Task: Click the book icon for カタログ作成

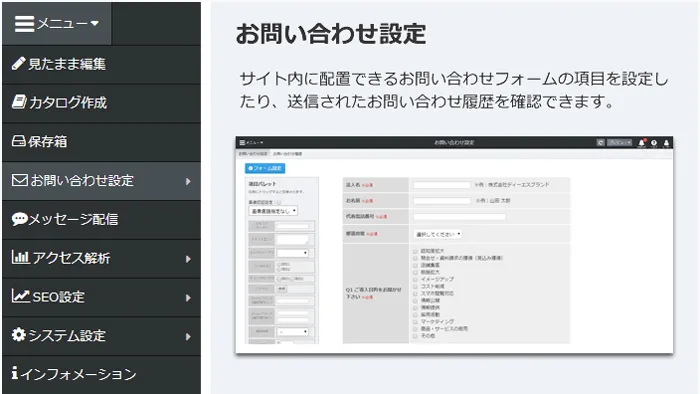Action: point(19,102)
